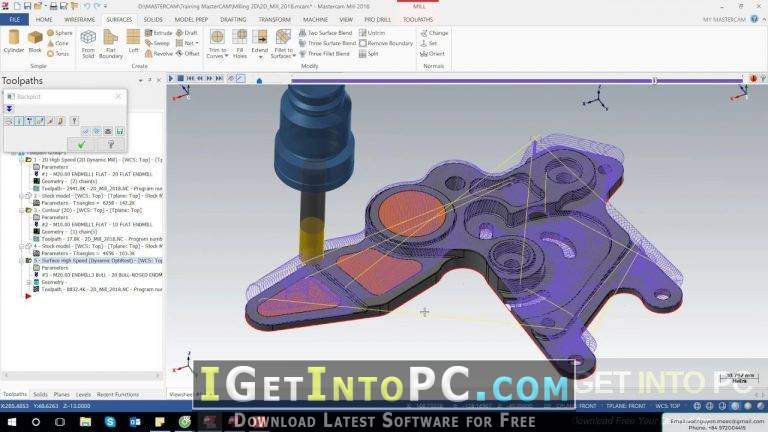768x432 pixels.
Task: Expand the Backplot dialog double-chevron
Action: coord(9,109)
